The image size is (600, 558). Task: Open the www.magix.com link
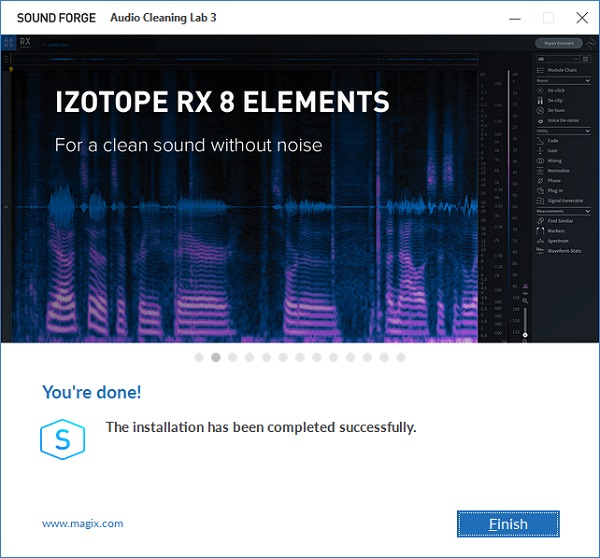tap(83, 523)
